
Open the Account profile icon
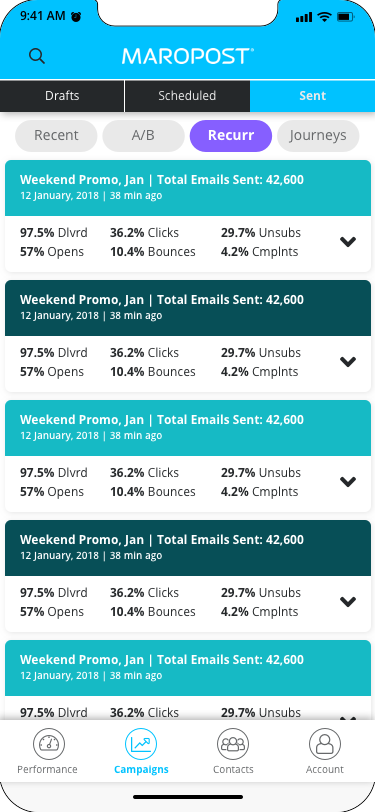[325, 744]
